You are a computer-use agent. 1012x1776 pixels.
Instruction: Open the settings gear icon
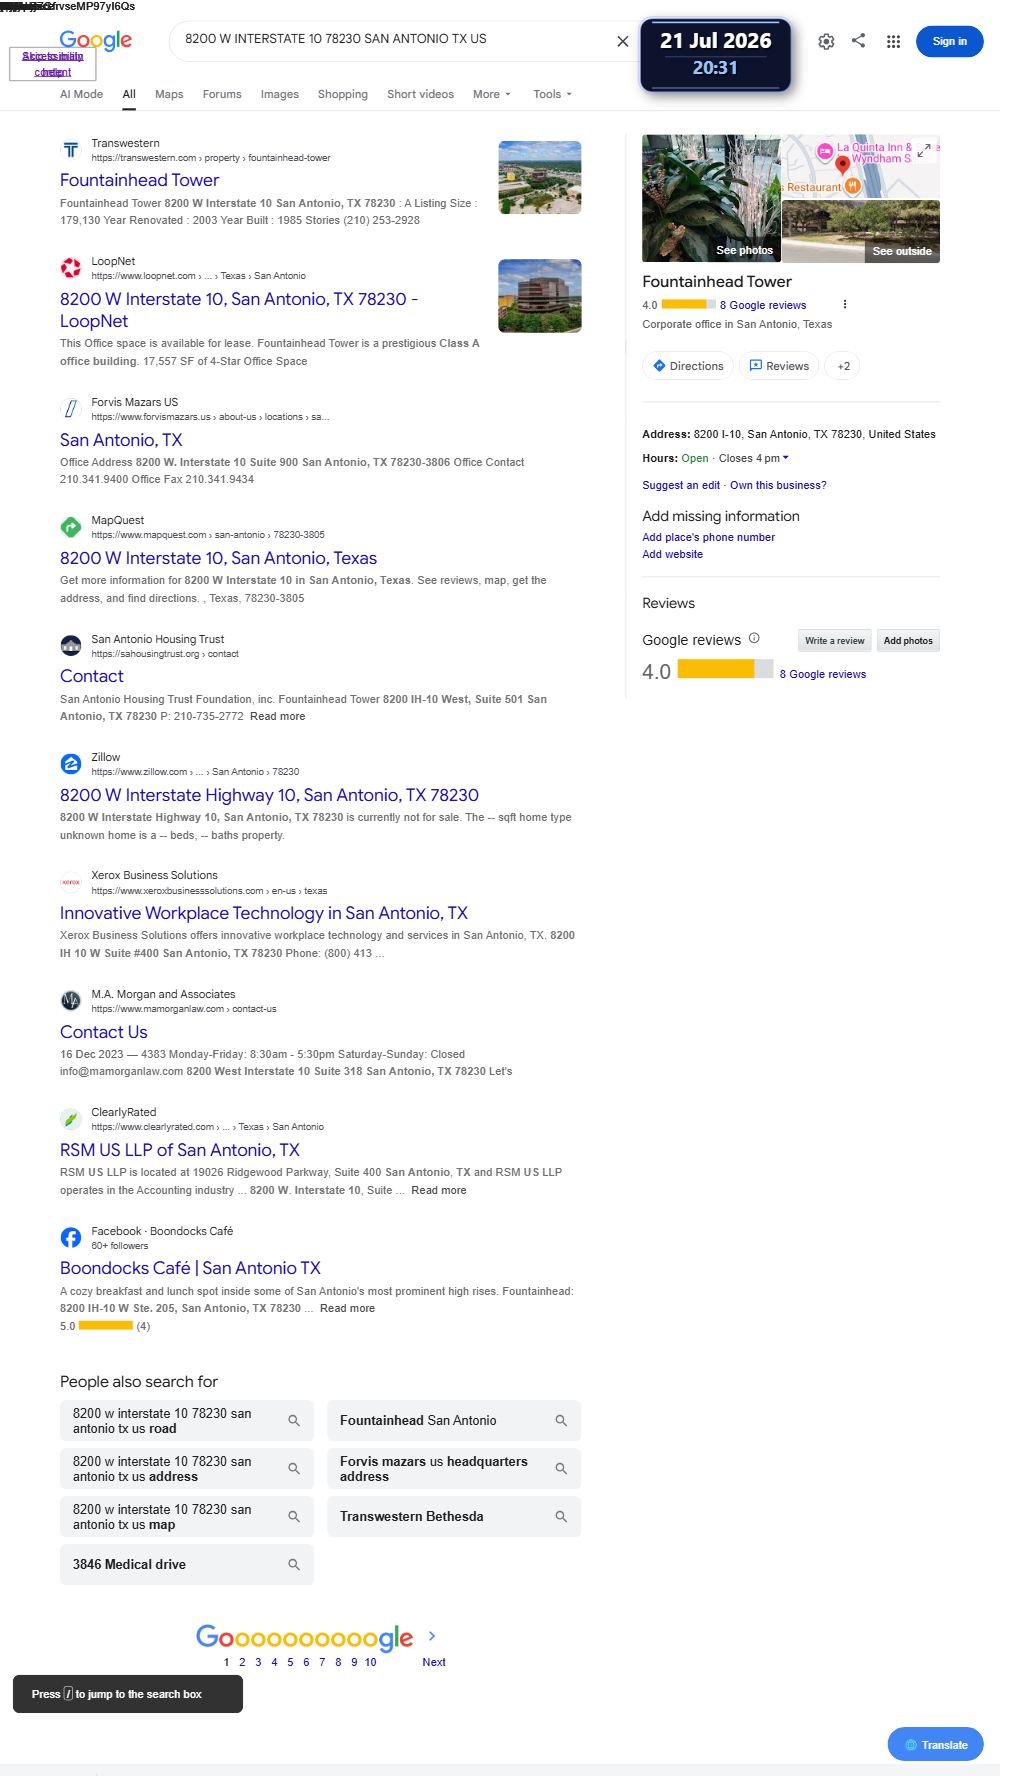click(x=826, y=41)
